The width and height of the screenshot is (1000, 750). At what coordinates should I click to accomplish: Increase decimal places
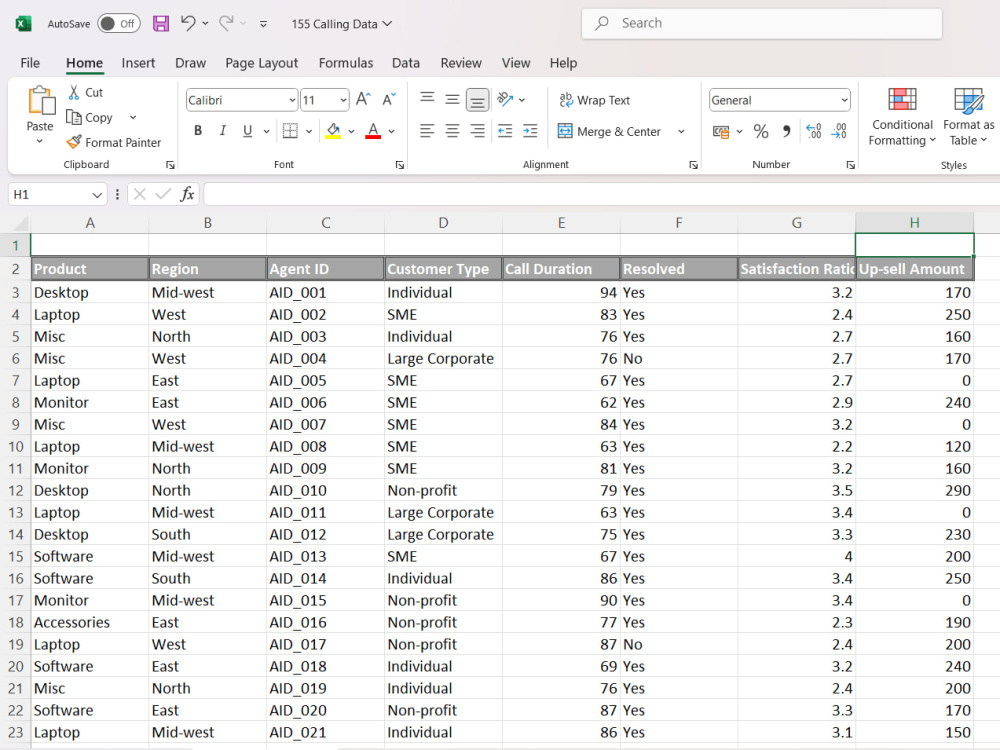(x=814, y=131)
